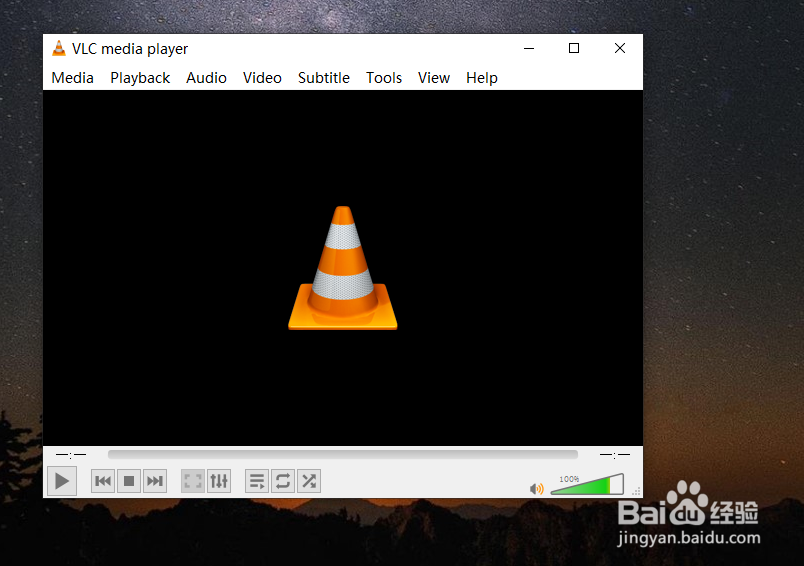804x566 pixels.
Task: Mute audio via speaker icon
Action: [x=536, y=489]
